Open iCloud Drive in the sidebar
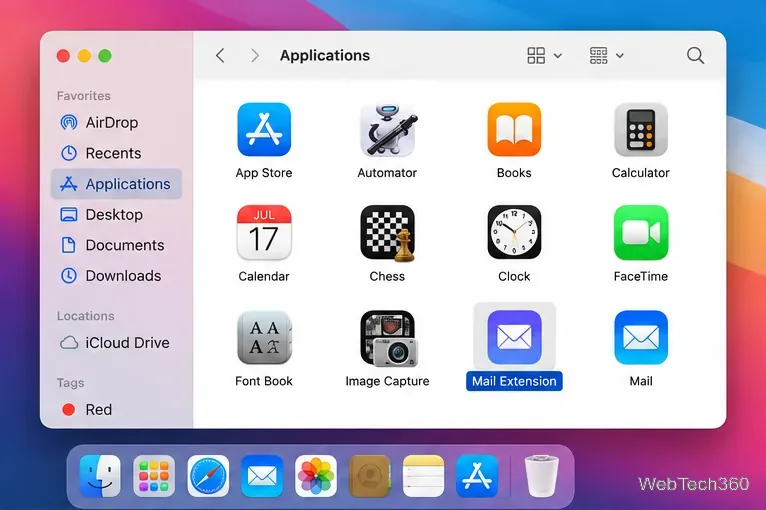Viewport: 766px width, 510px height. 116,342
